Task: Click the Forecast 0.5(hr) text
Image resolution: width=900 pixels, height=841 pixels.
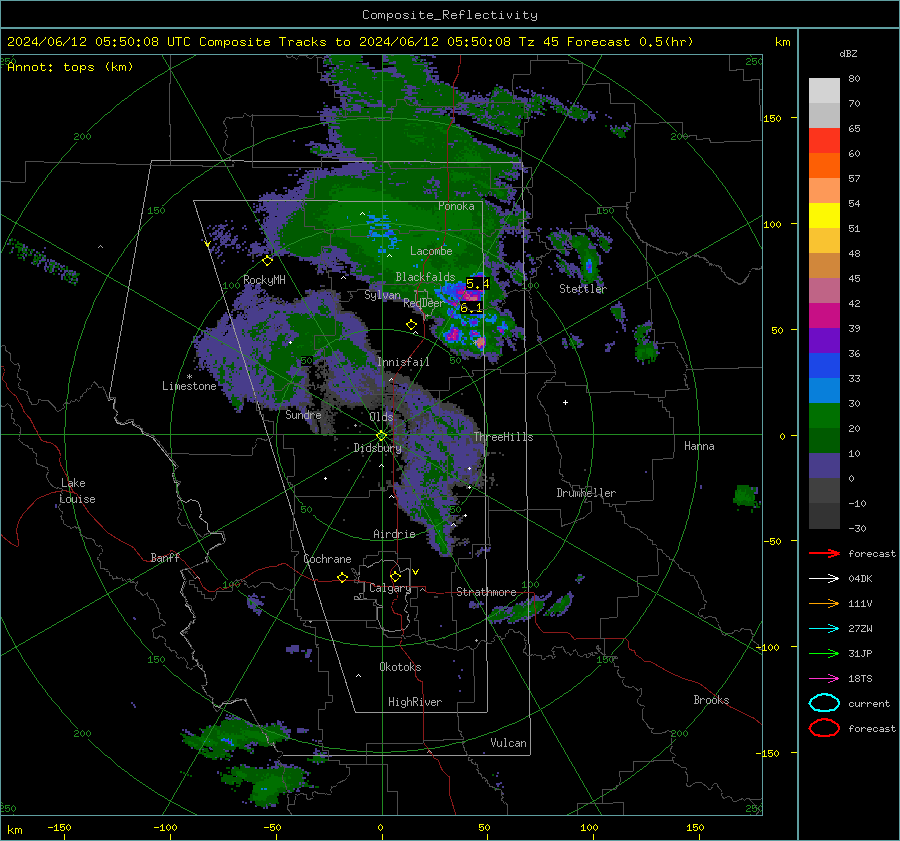Action: (630, 42)
